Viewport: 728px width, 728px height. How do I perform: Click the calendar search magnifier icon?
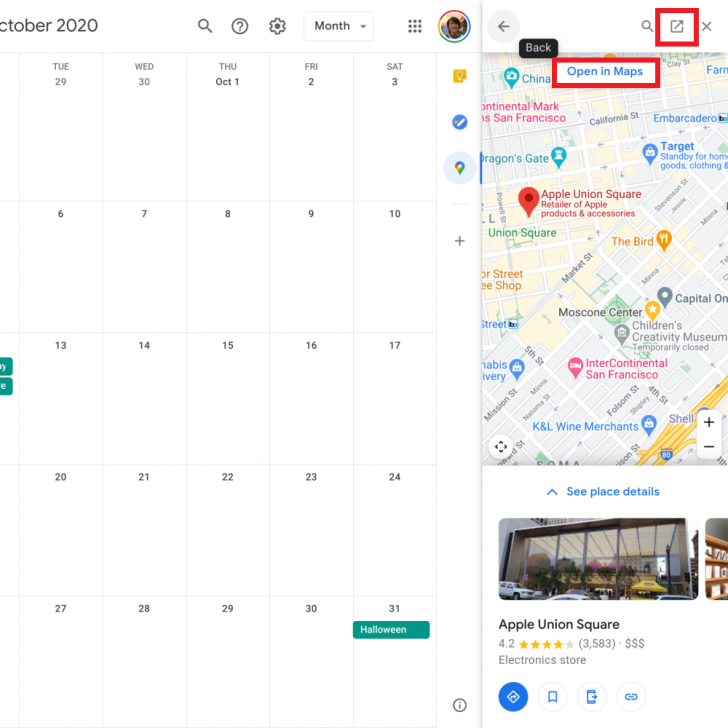point(205,26)
